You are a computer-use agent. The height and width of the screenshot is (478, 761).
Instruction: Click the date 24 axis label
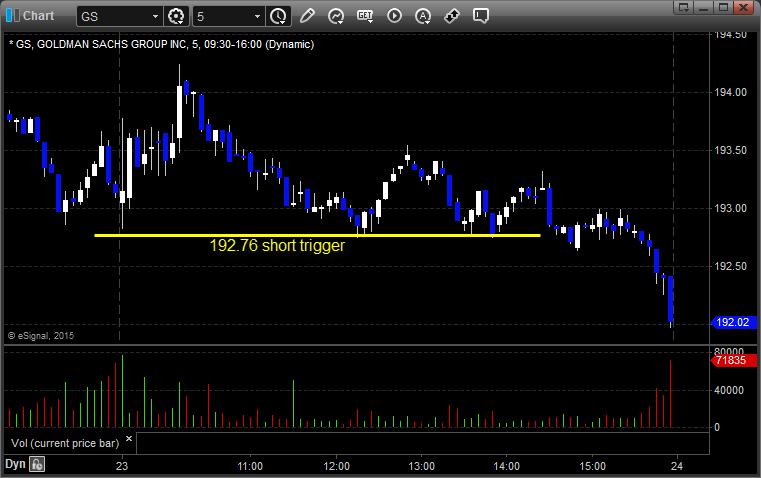pyautogui.click(x=677, y=466)
